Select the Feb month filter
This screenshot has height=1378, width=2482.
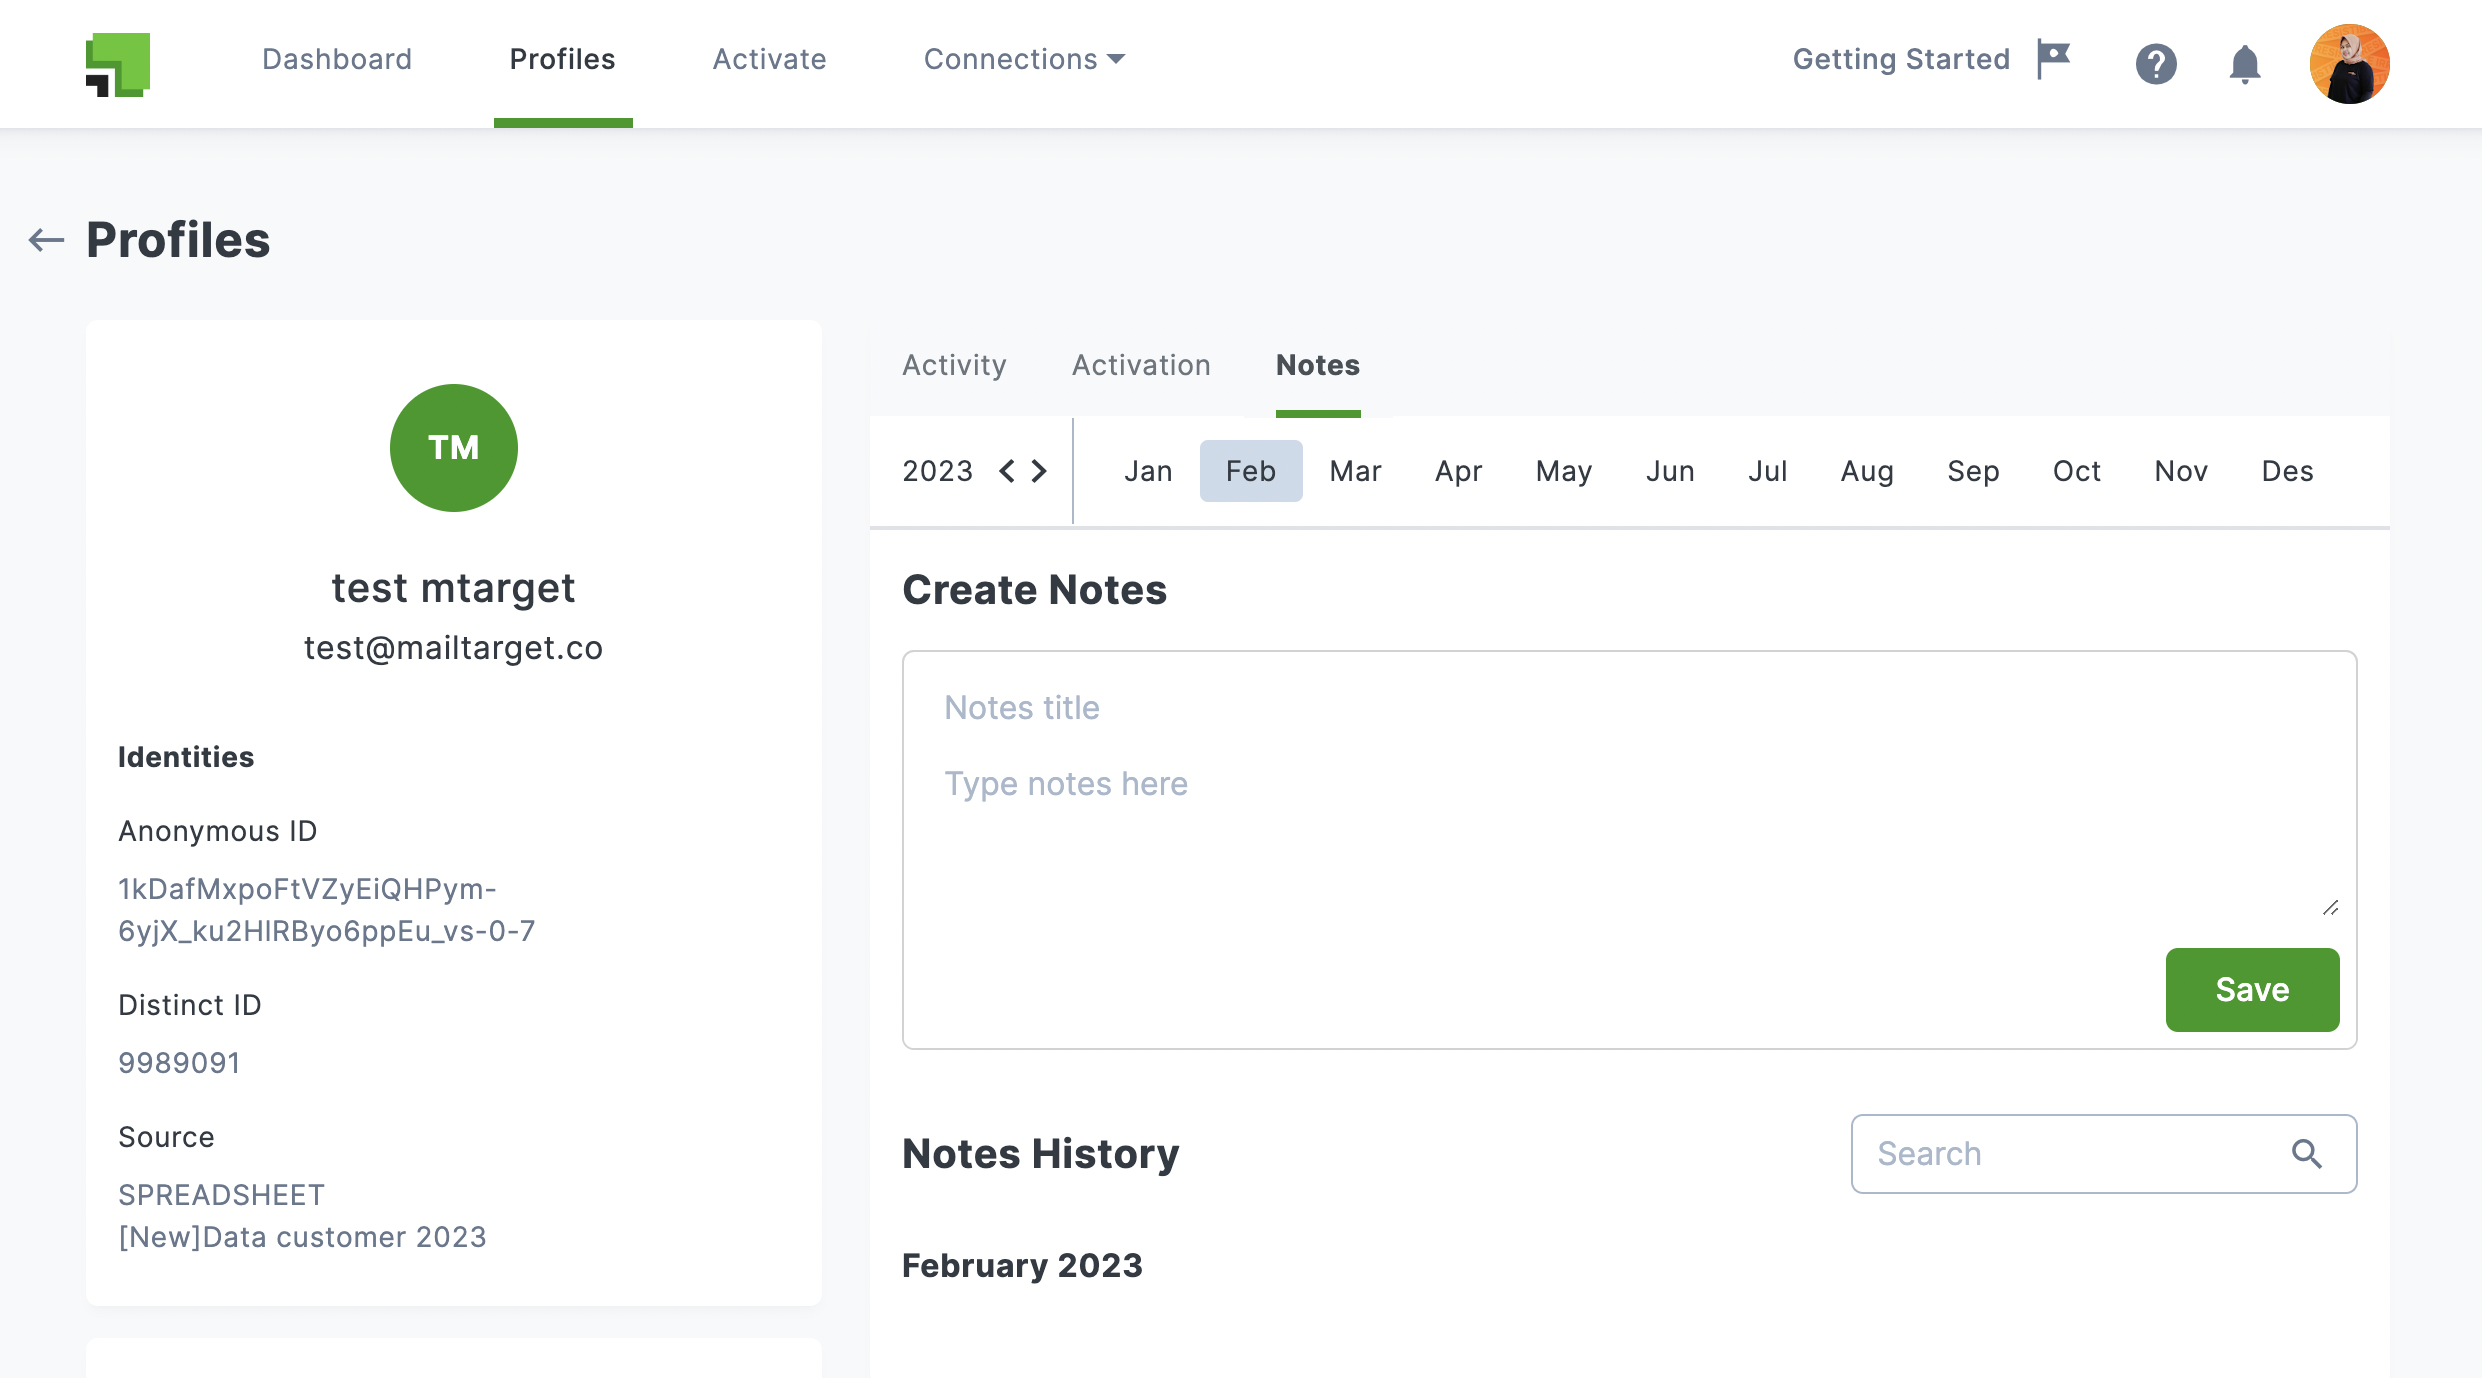tap(1251, 470)
